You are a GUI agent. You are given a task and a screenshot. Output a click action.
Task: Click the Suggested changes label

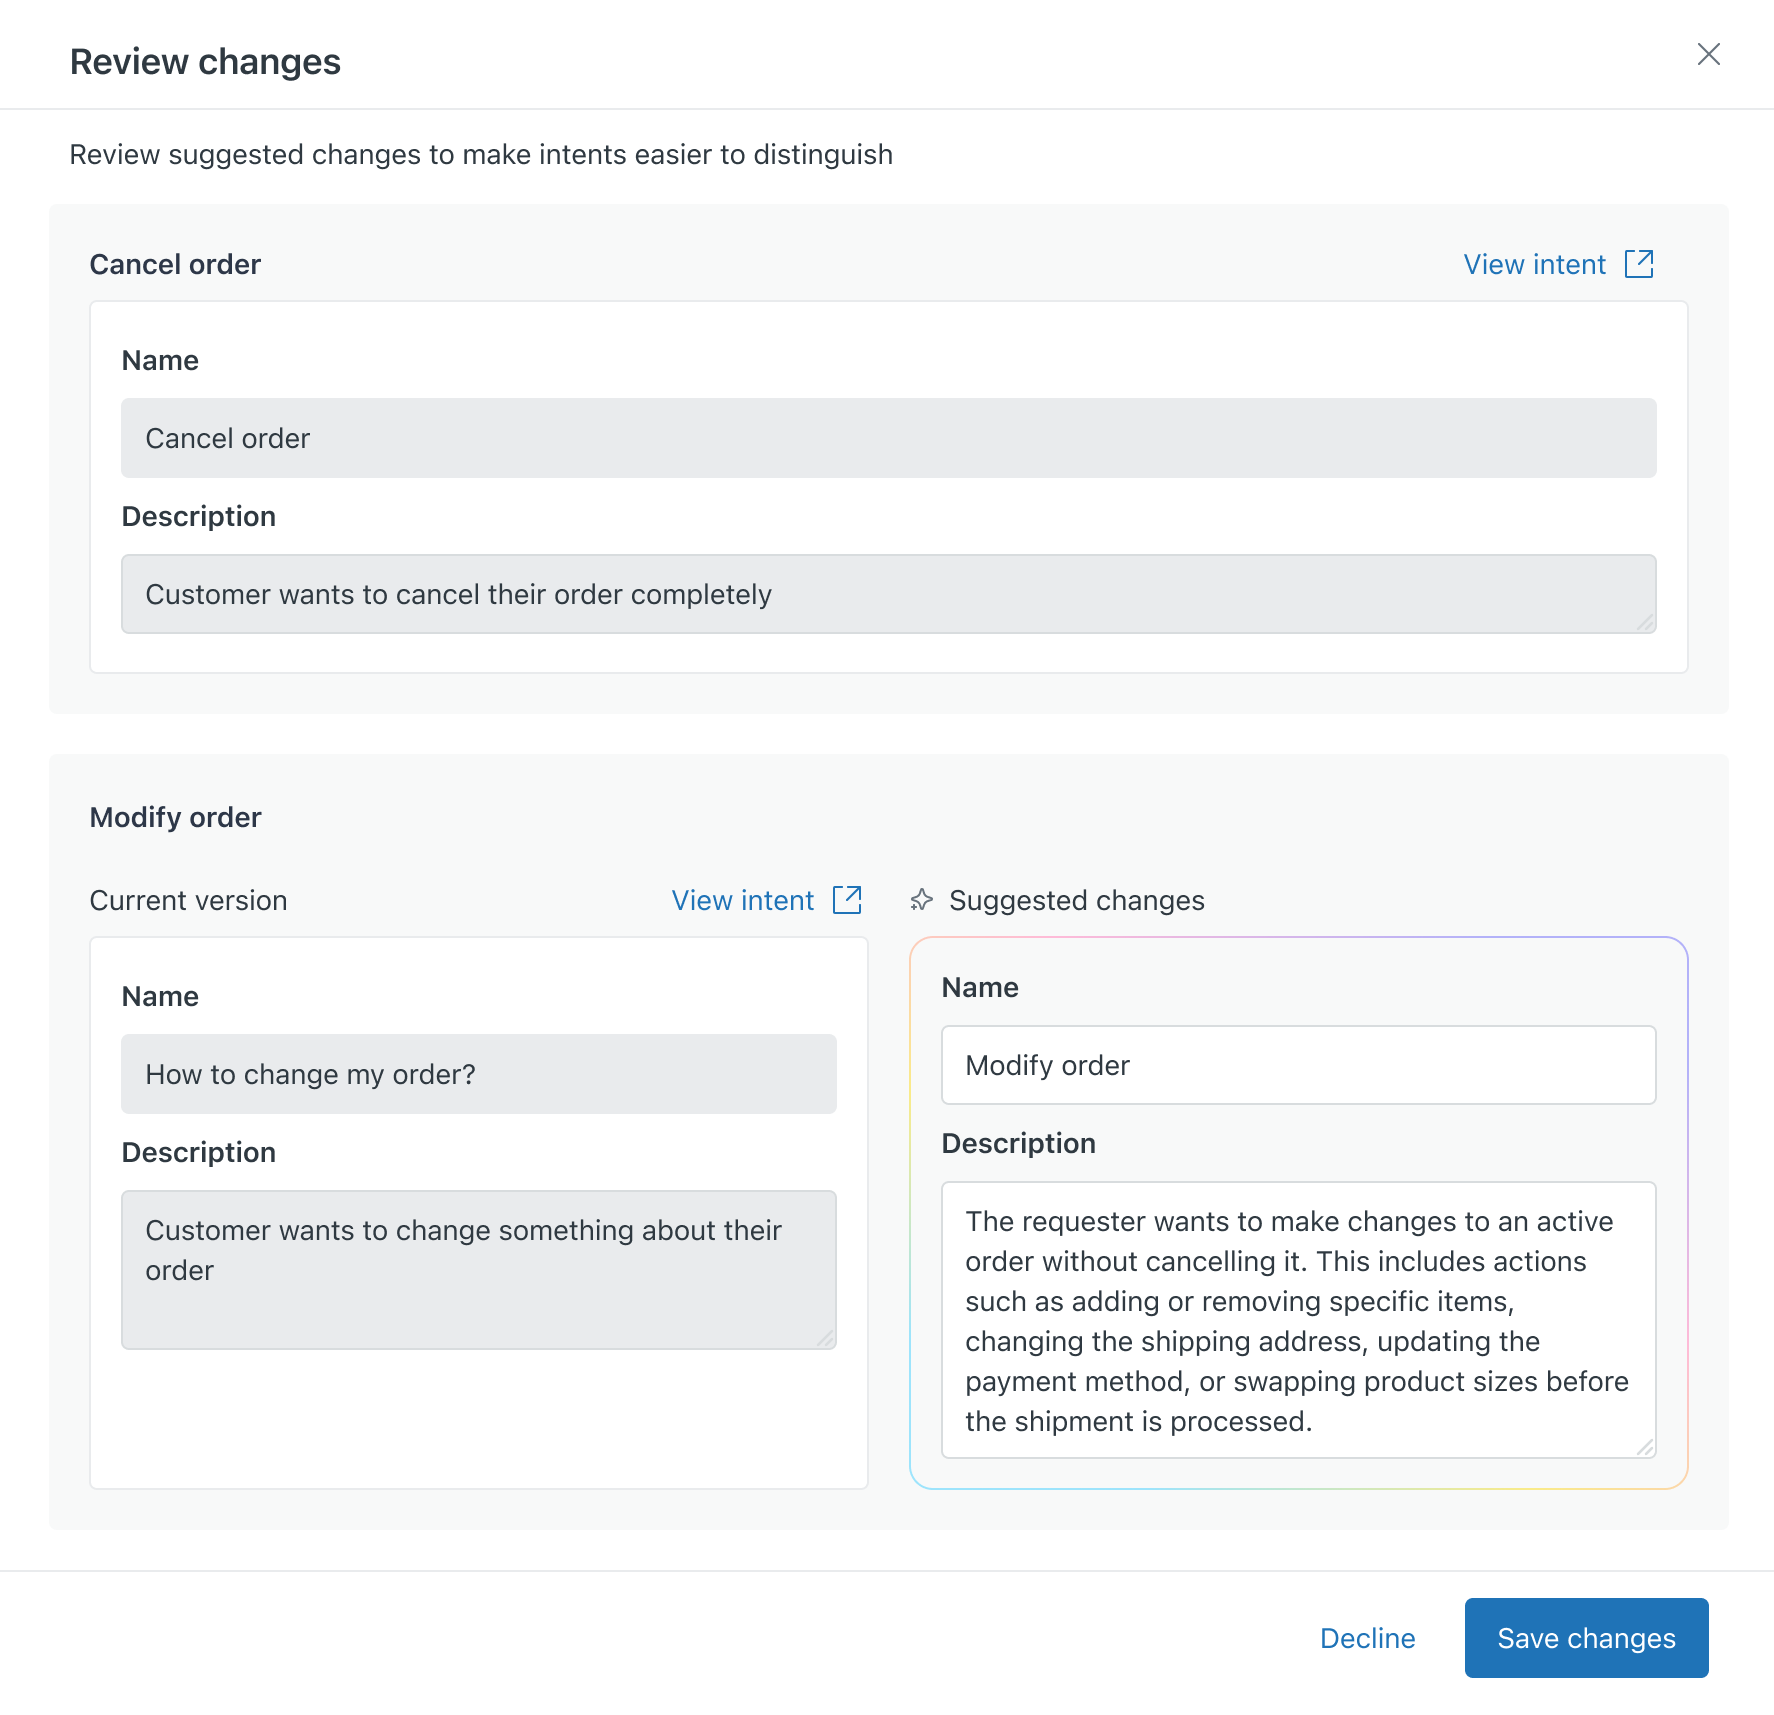(1076, 900)
